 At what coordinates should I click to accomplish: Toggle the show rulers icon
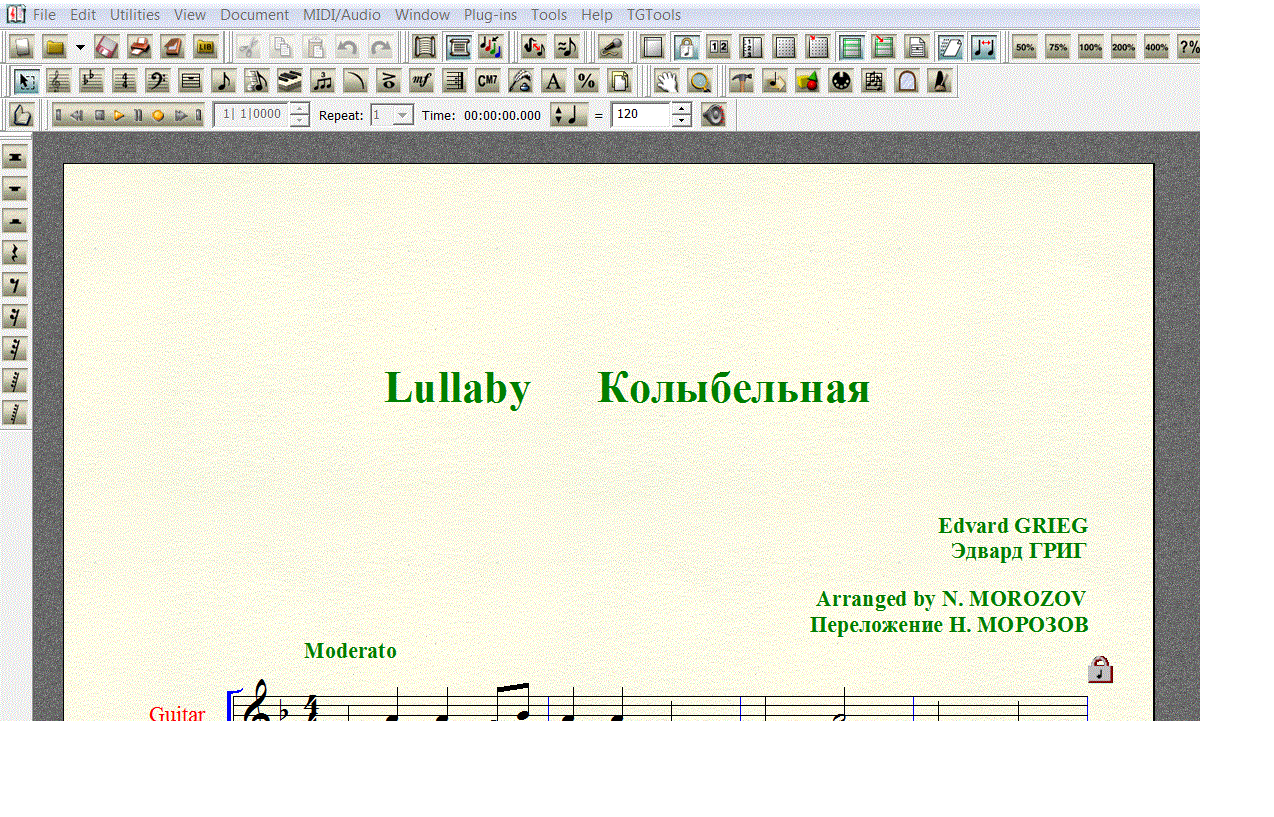(752, 47)
